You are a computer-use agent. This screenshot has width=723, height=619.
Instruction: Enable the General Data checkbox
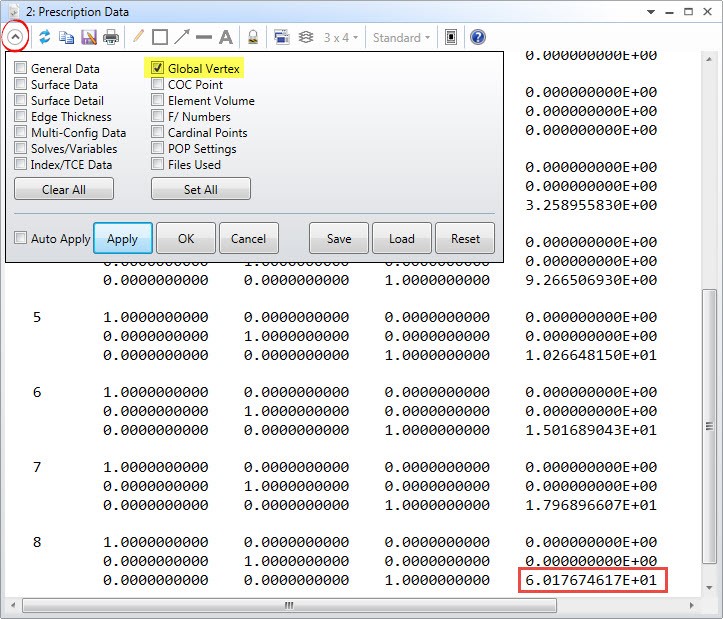tap(20, 68)
